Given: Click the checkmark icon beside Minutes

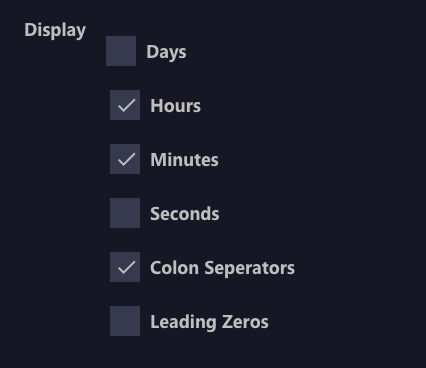Looking at the screenshot, I should (x=127, y=160).
